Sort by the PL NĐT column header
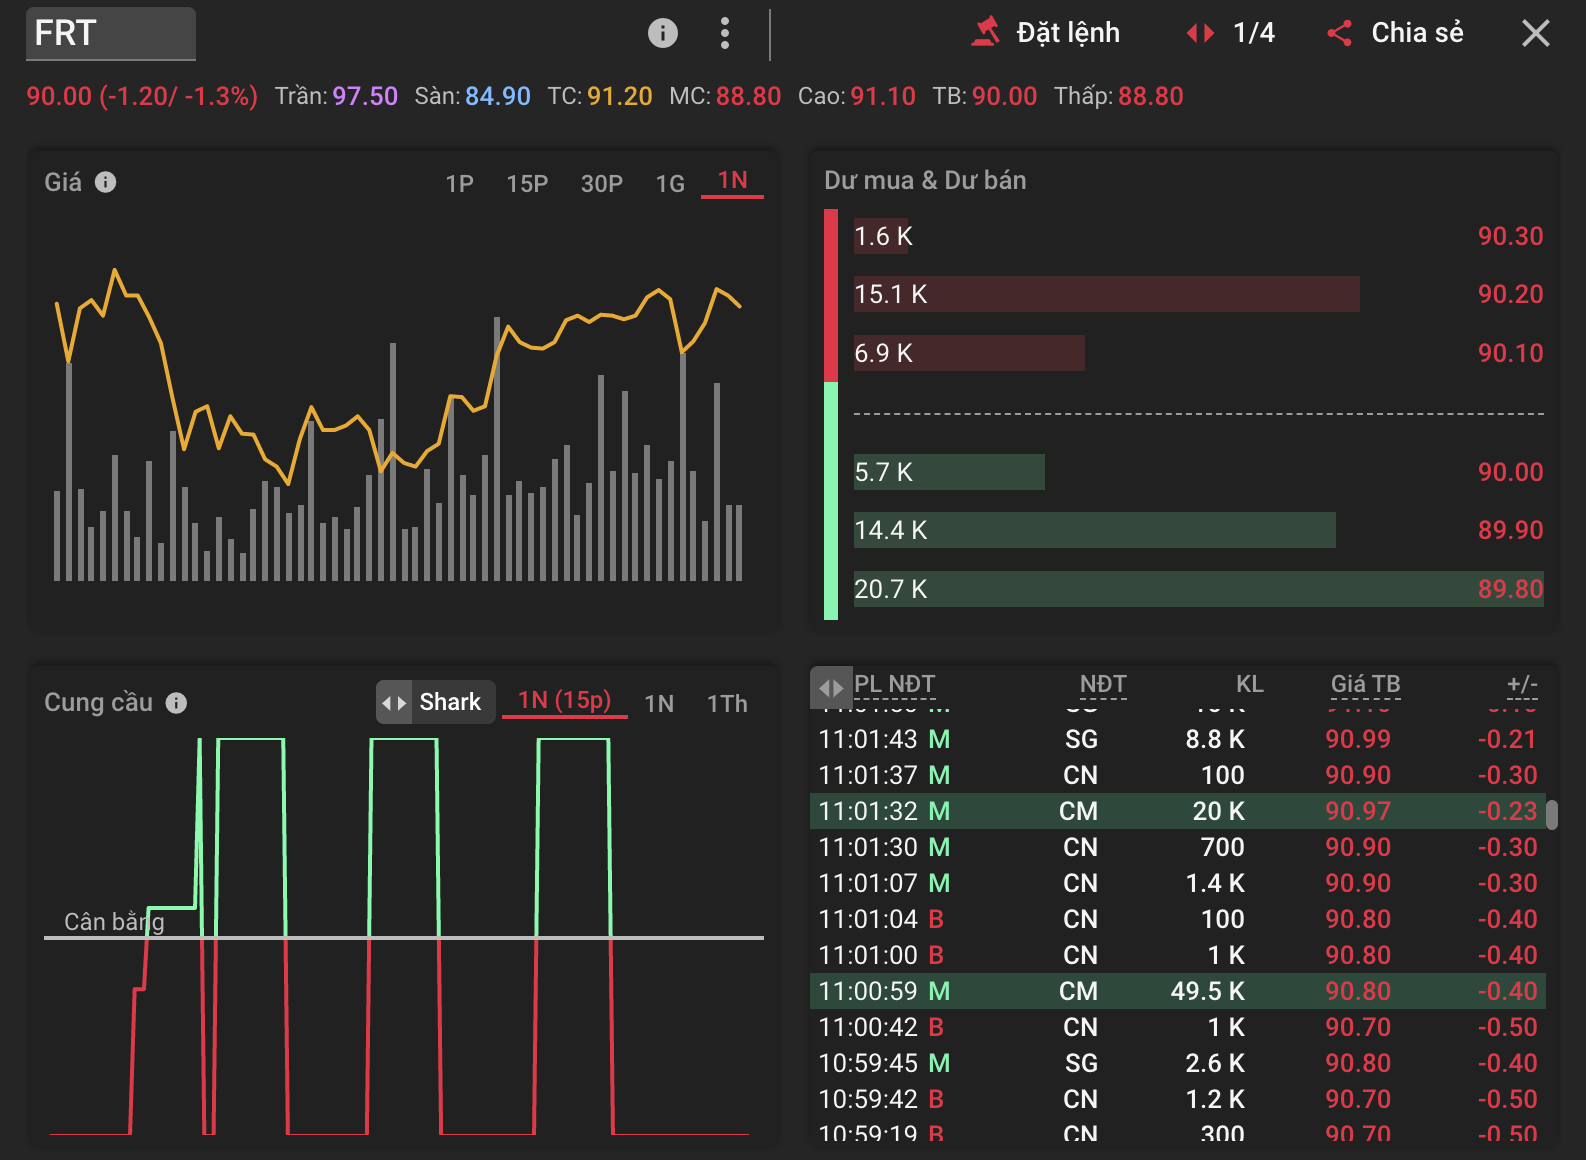The height and width of the screenshot is (1160, 1586). [x=894, y=684]
